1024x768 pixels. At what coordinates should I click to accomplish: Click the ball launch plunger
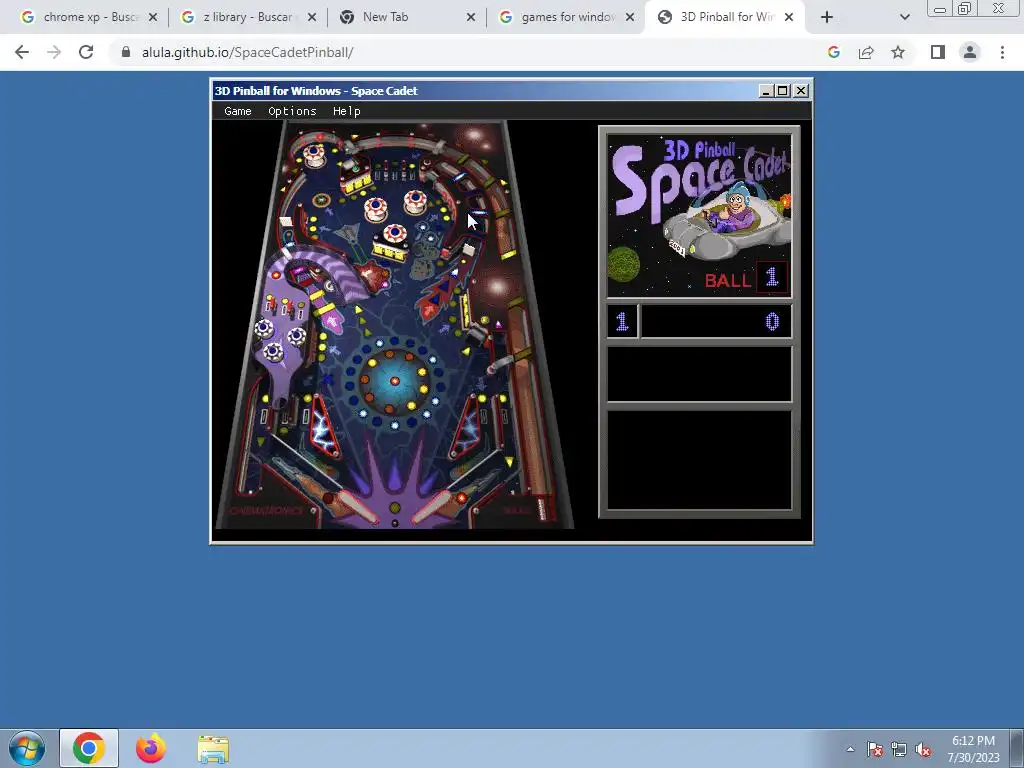(x=541, y=509)
